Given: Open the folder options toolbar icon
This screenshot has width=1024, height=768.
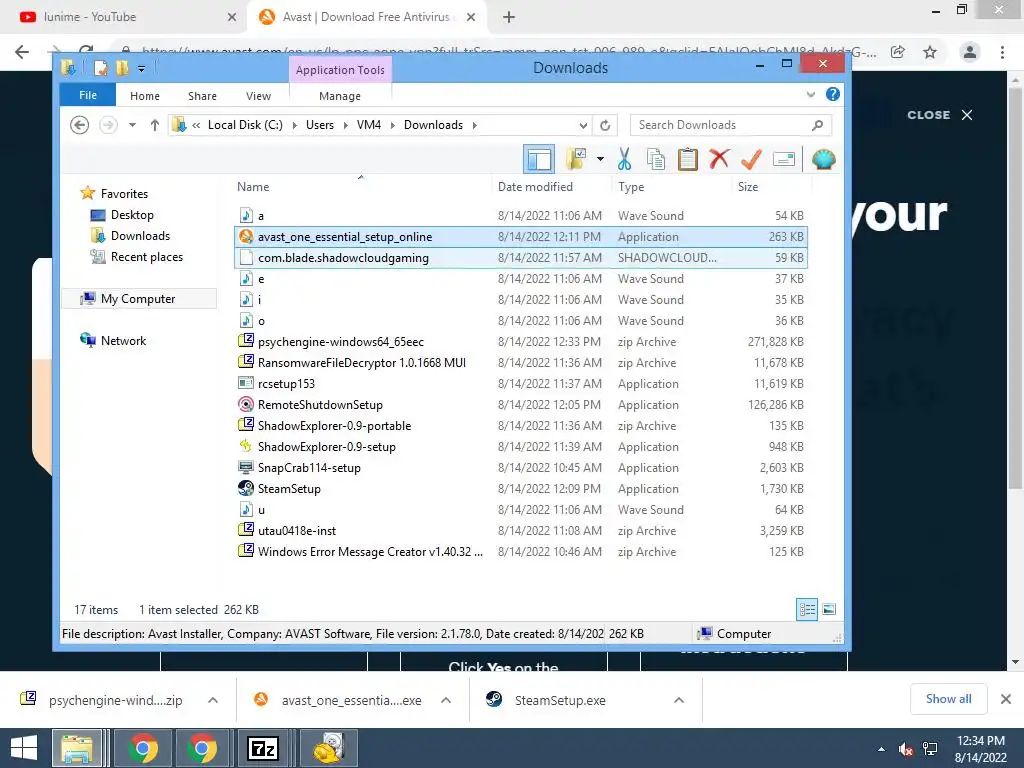Looking at the screenshot, I should (575, 159).
